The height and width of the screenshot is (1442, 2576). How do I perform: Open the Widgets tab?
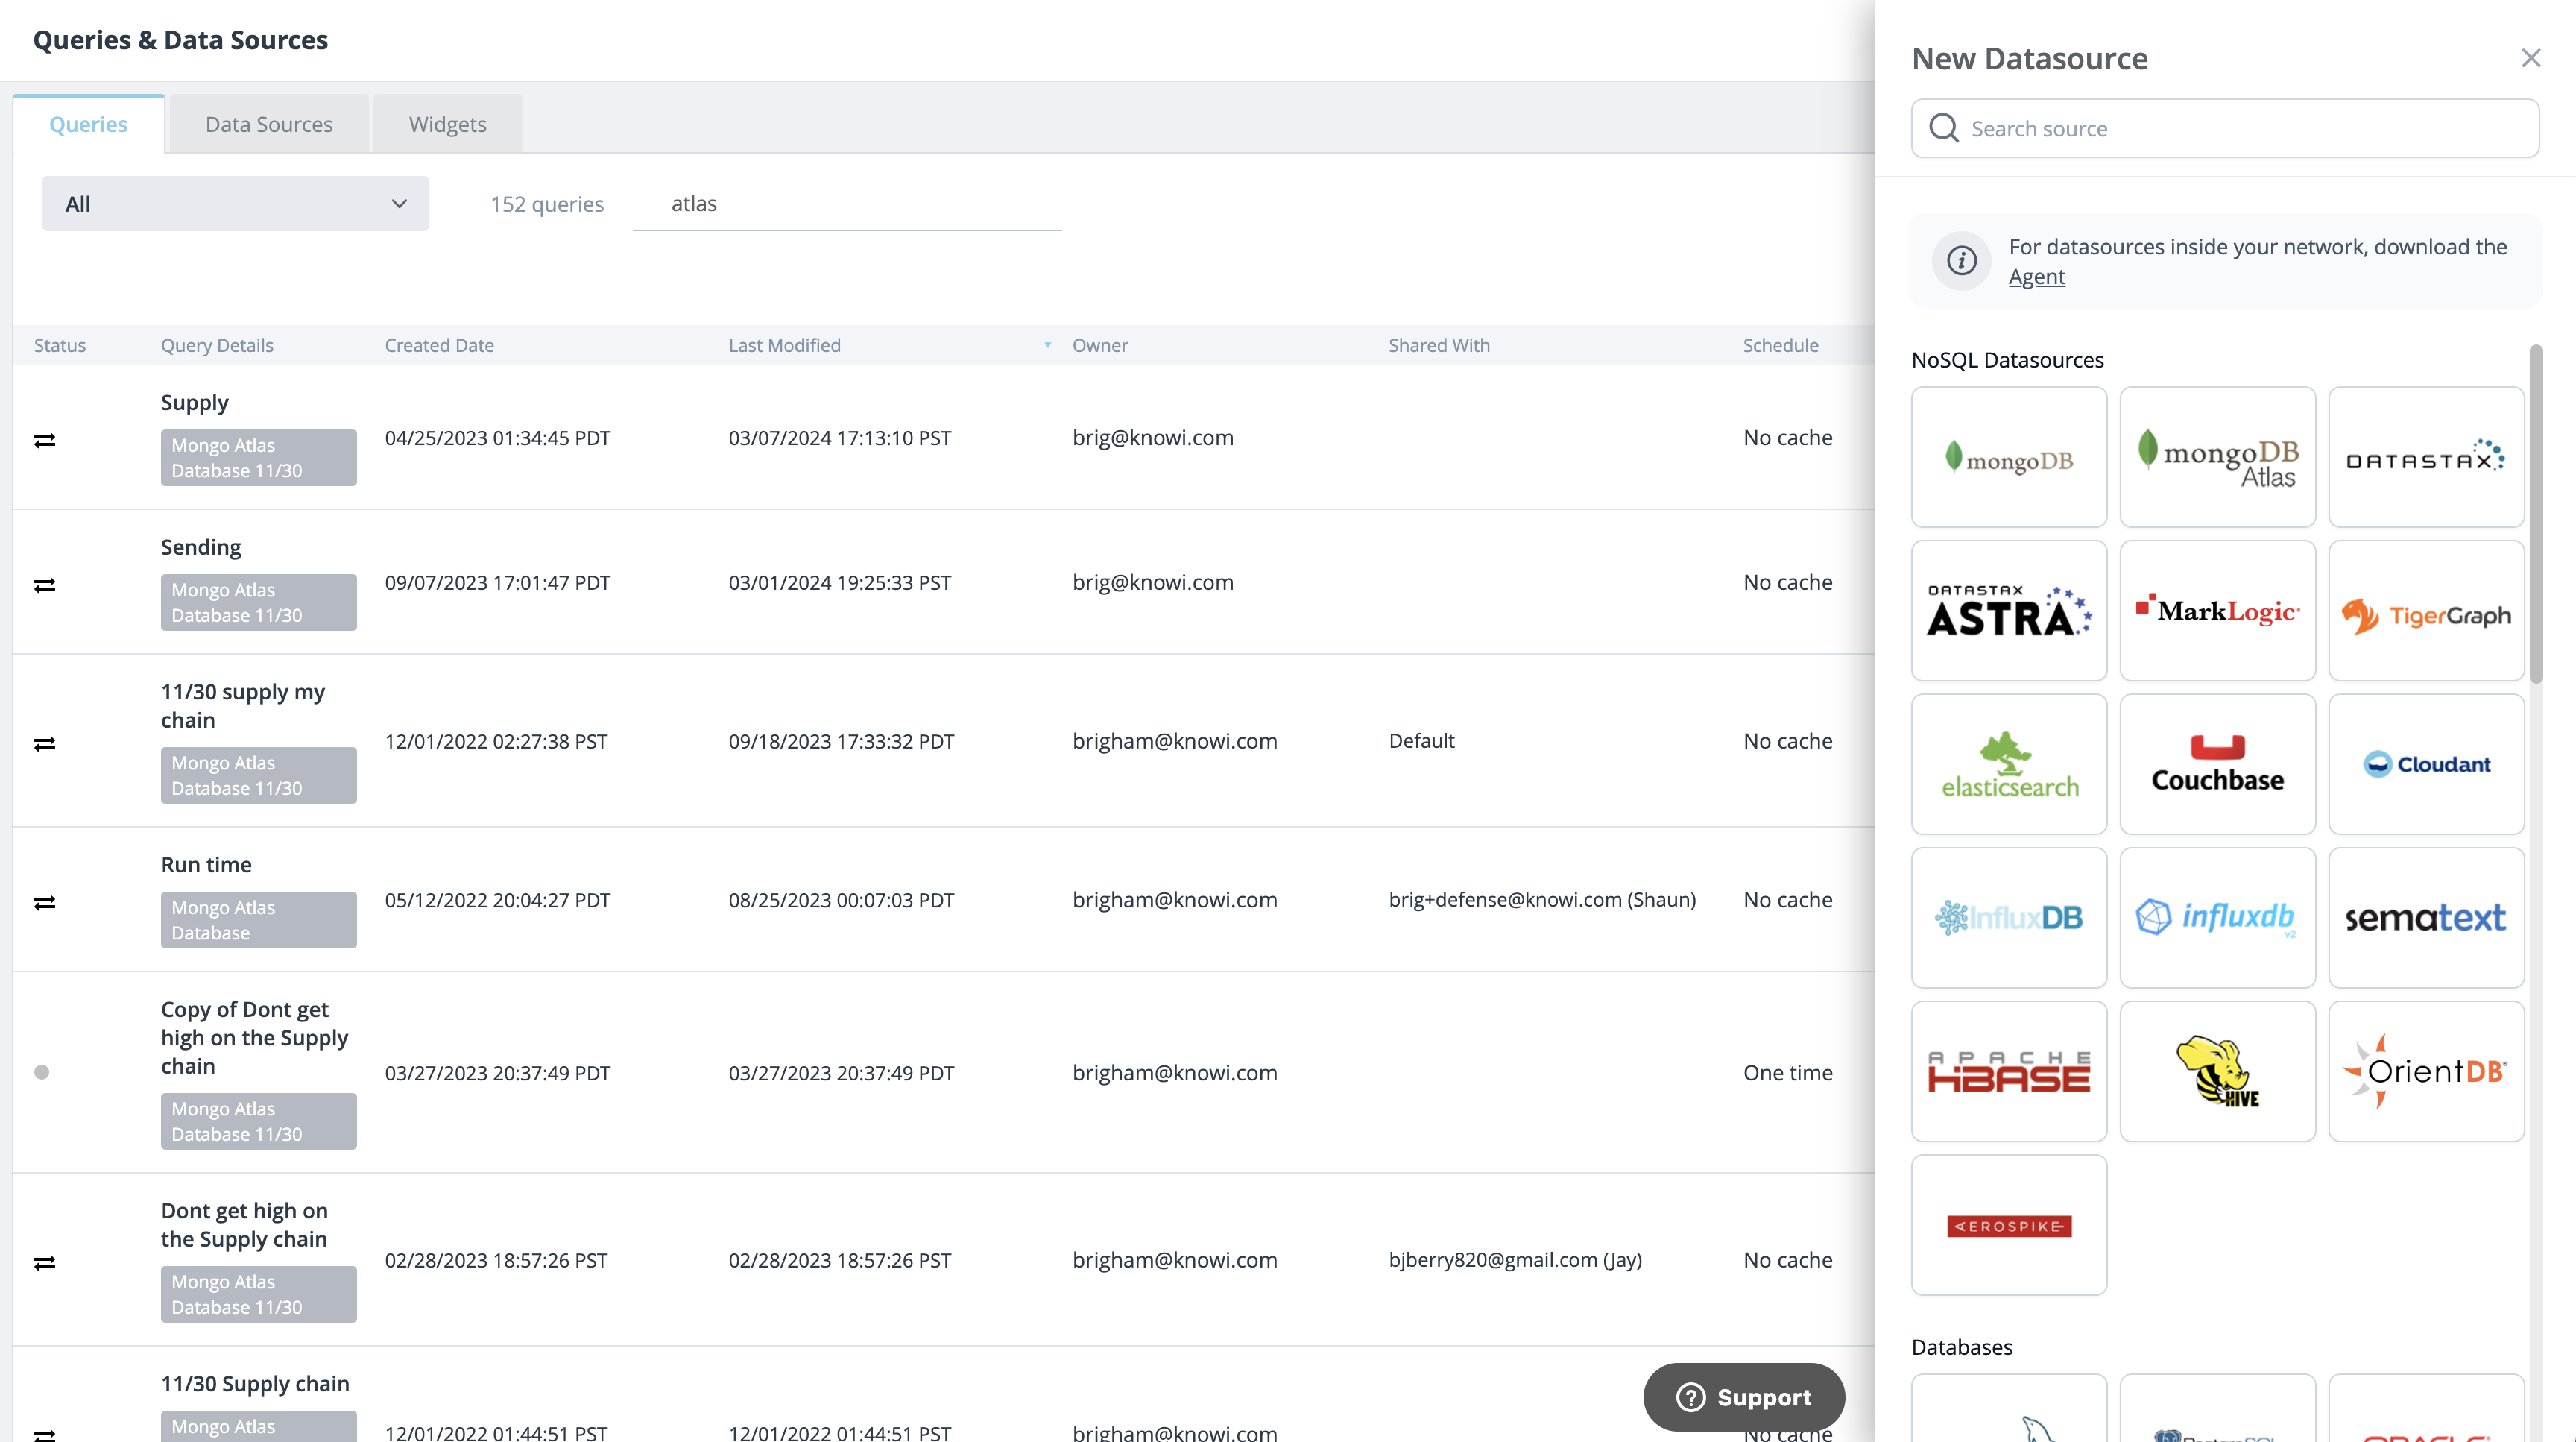coord(448,124)
